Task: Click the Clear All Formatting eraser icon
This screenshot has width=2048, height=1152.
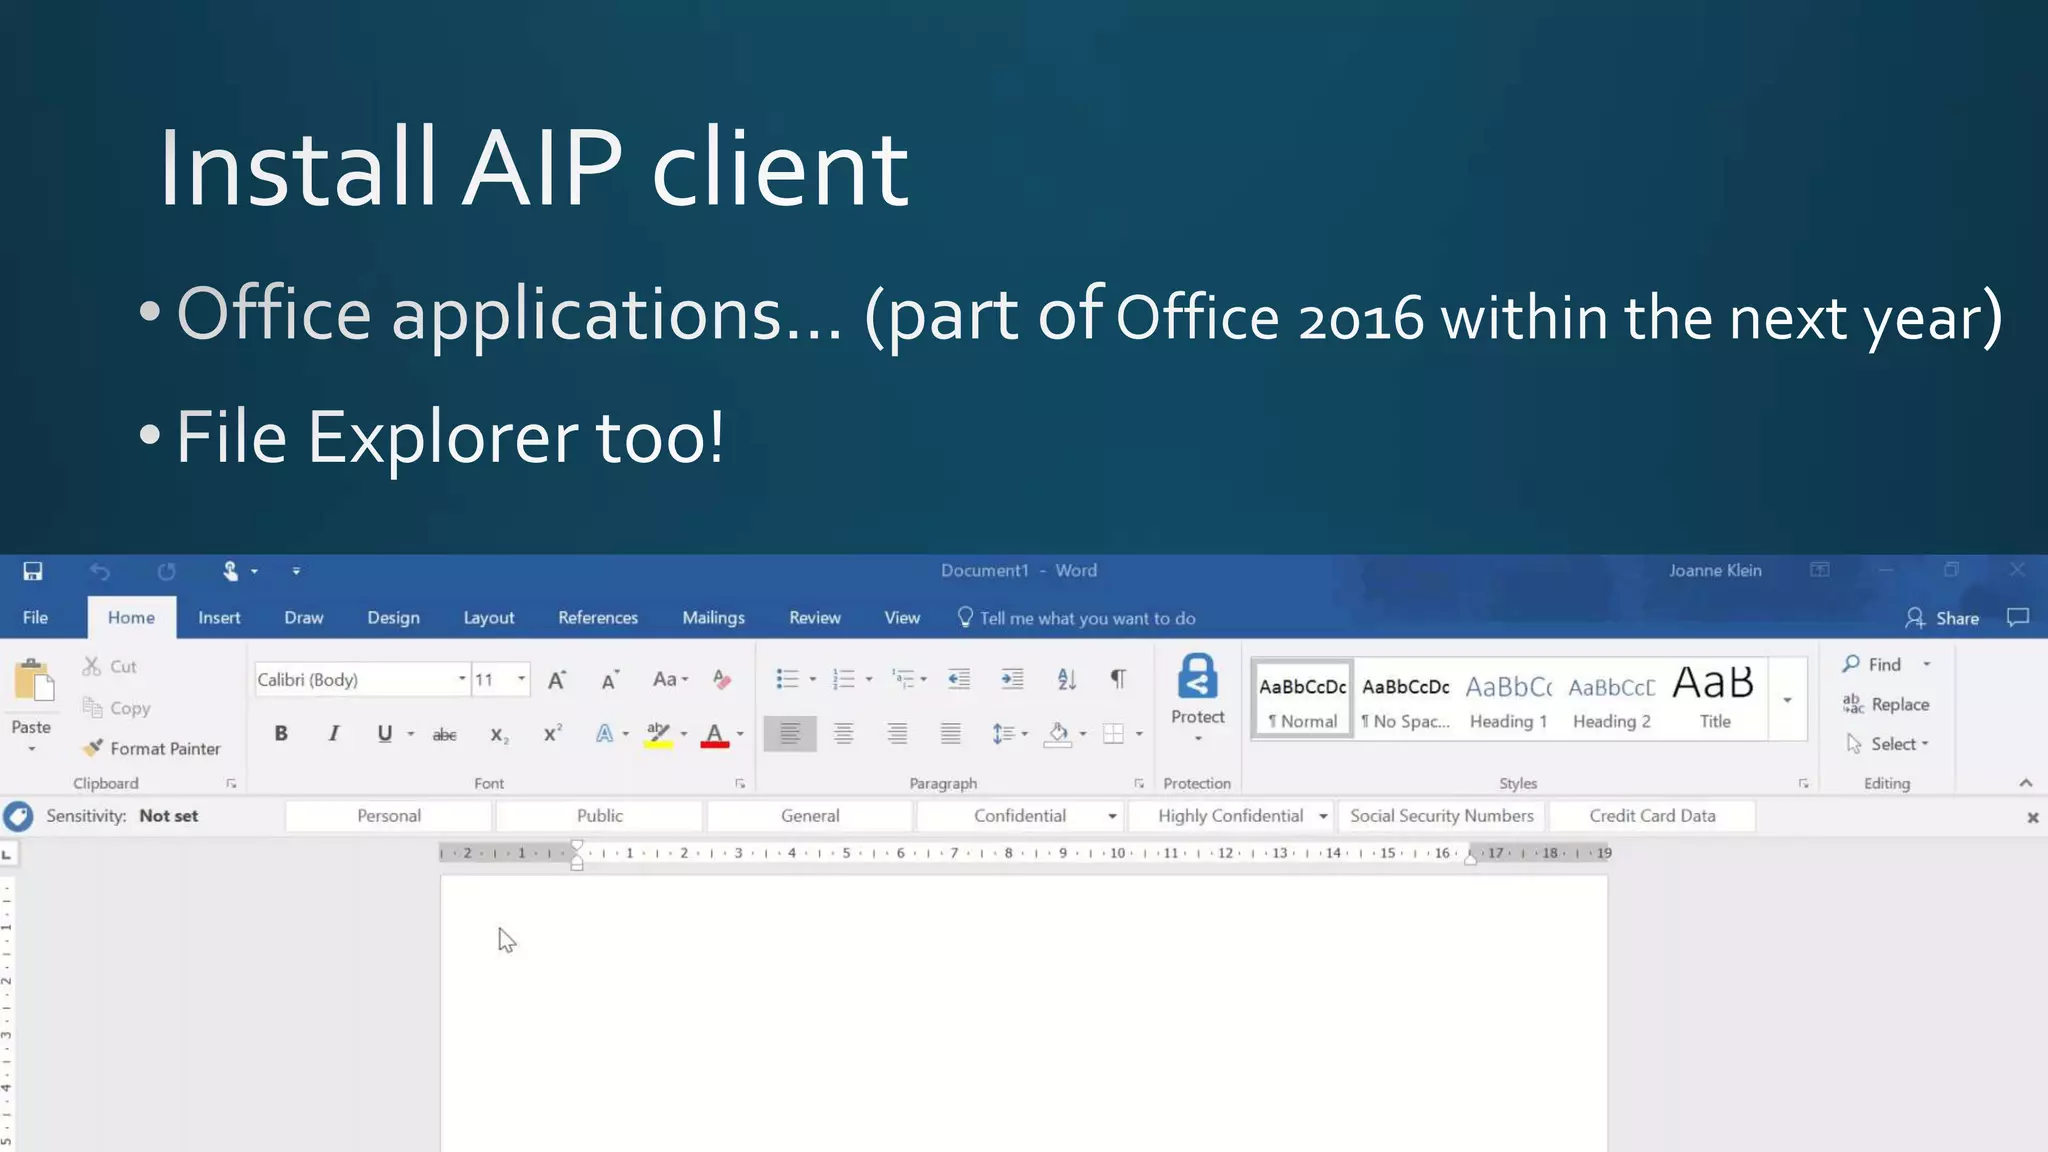Action: (721, 680)
